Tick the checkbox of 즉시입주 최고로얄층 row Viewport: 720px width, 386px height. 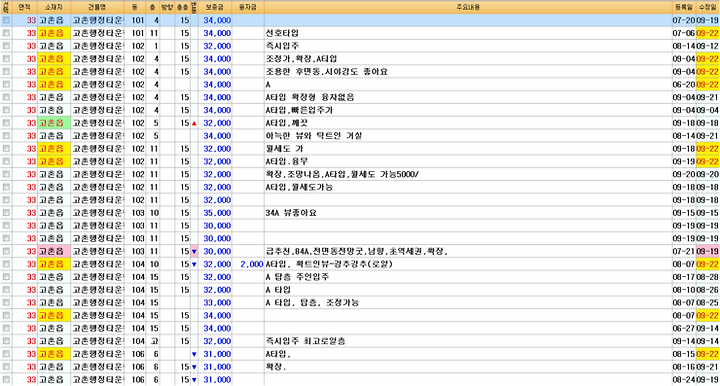(6, 341)
